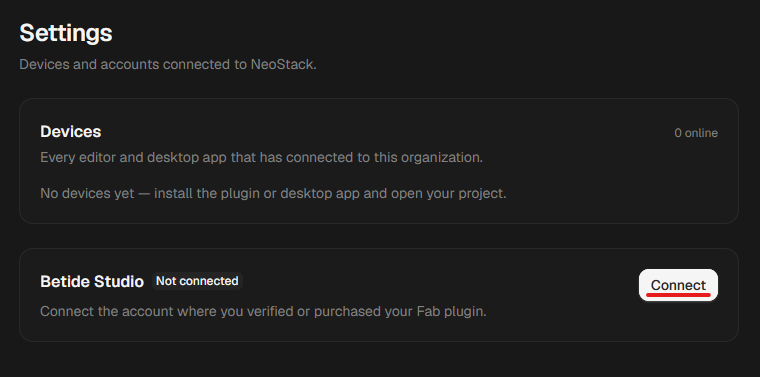
Task: Click the Betide Studio account title
Action: pos(92,282)
